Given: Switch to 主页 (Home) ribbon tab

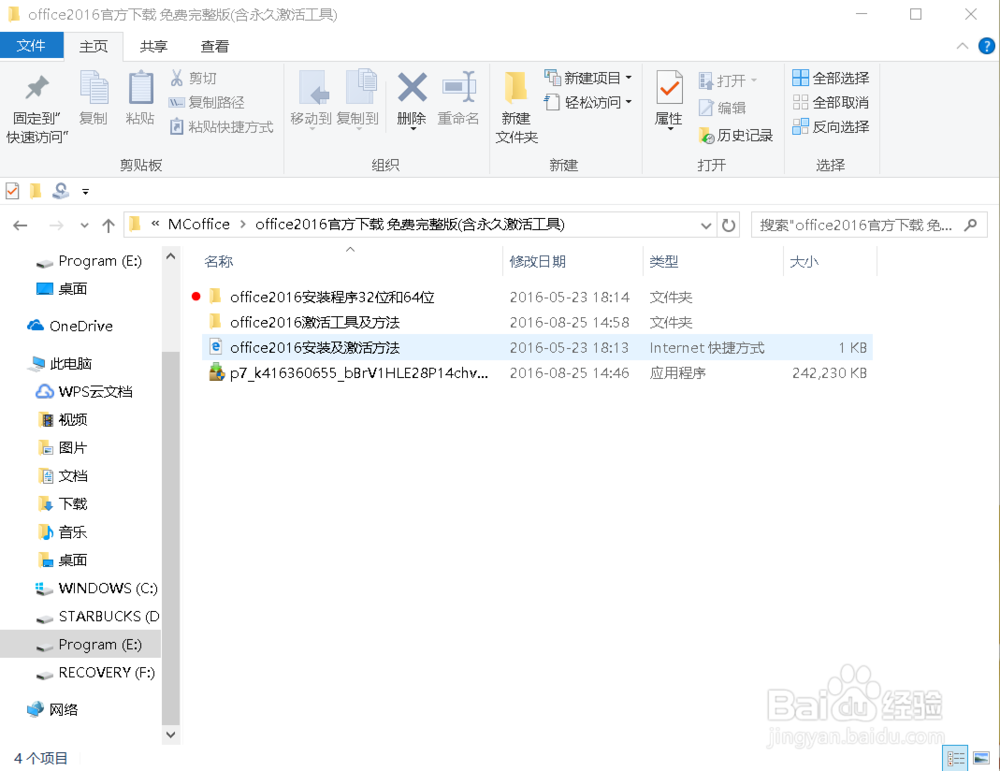Looking at the screenshot, I should pos(93,47).
